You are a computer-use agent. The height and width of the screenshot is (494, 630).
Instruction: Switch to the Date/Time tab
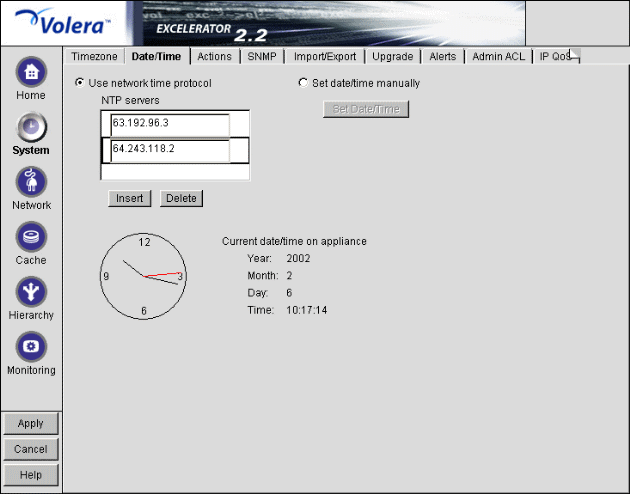pos(156,56)
